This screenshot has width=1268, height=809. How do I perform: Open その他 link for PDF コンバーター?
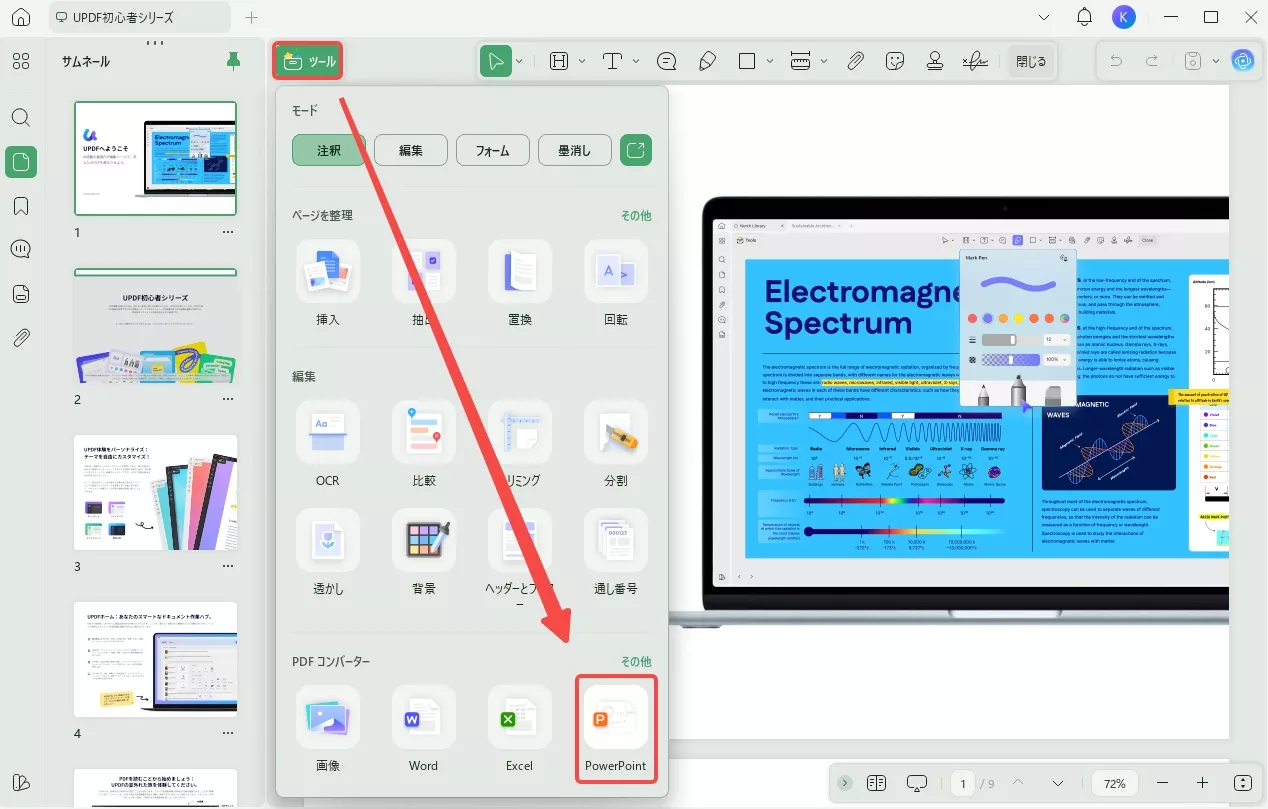(x=636, y=662)
